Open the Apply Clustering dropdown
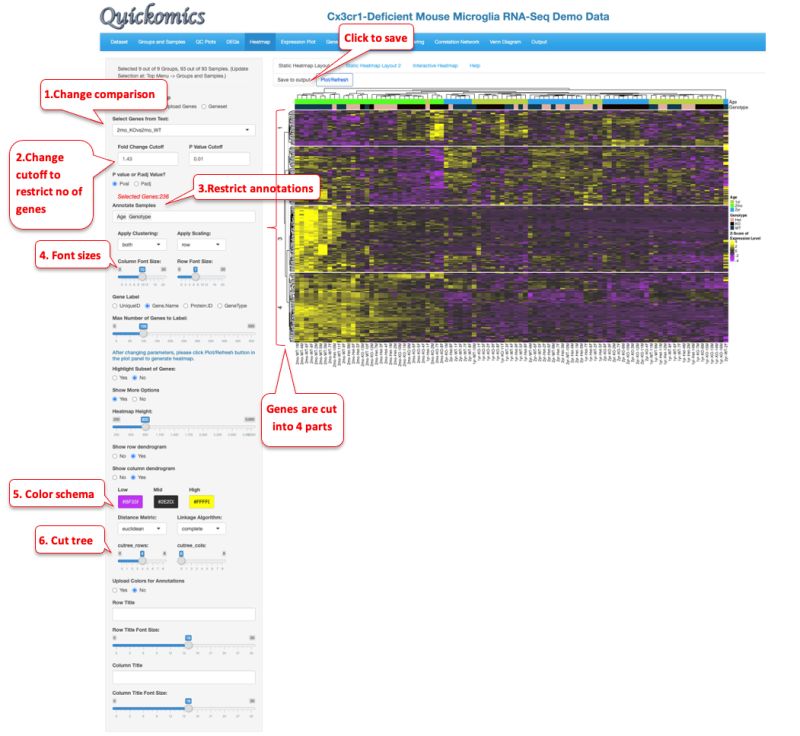The height and width of the screenshot is (736, 800). [143, 245]
